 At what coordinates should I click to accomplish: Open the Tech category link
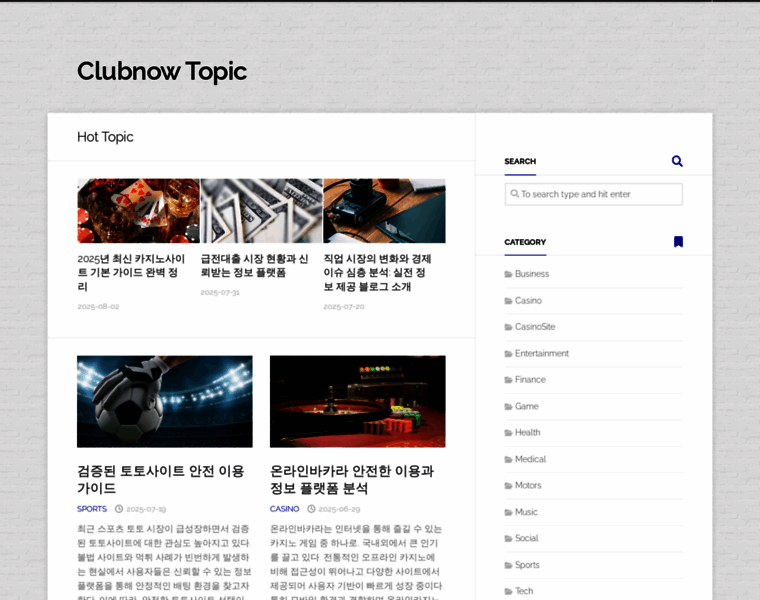point(524,591)
